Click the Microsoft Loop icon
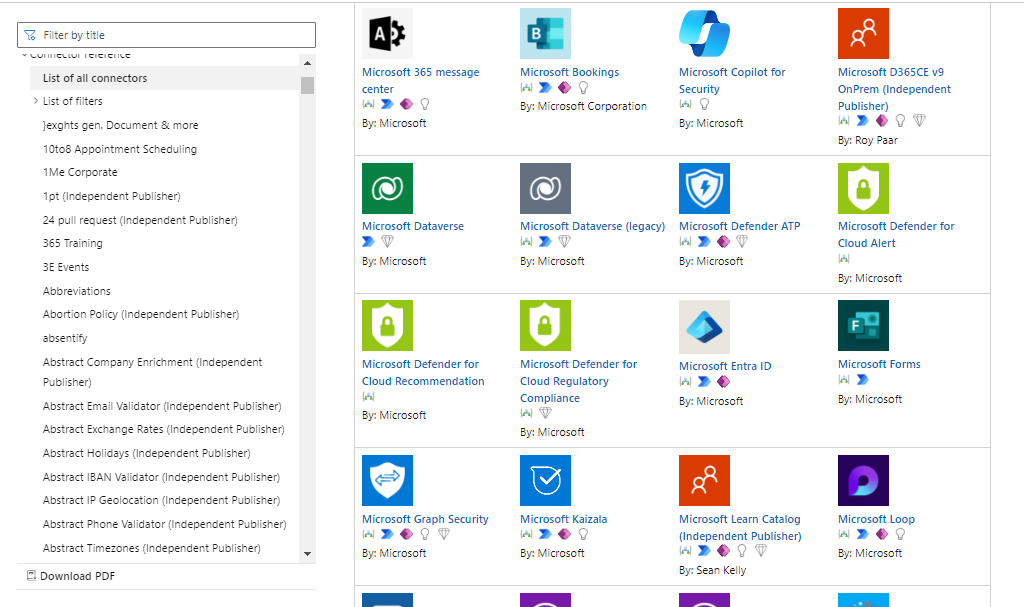This screenshot has height=607, width=1024. (x=863, y=480)
